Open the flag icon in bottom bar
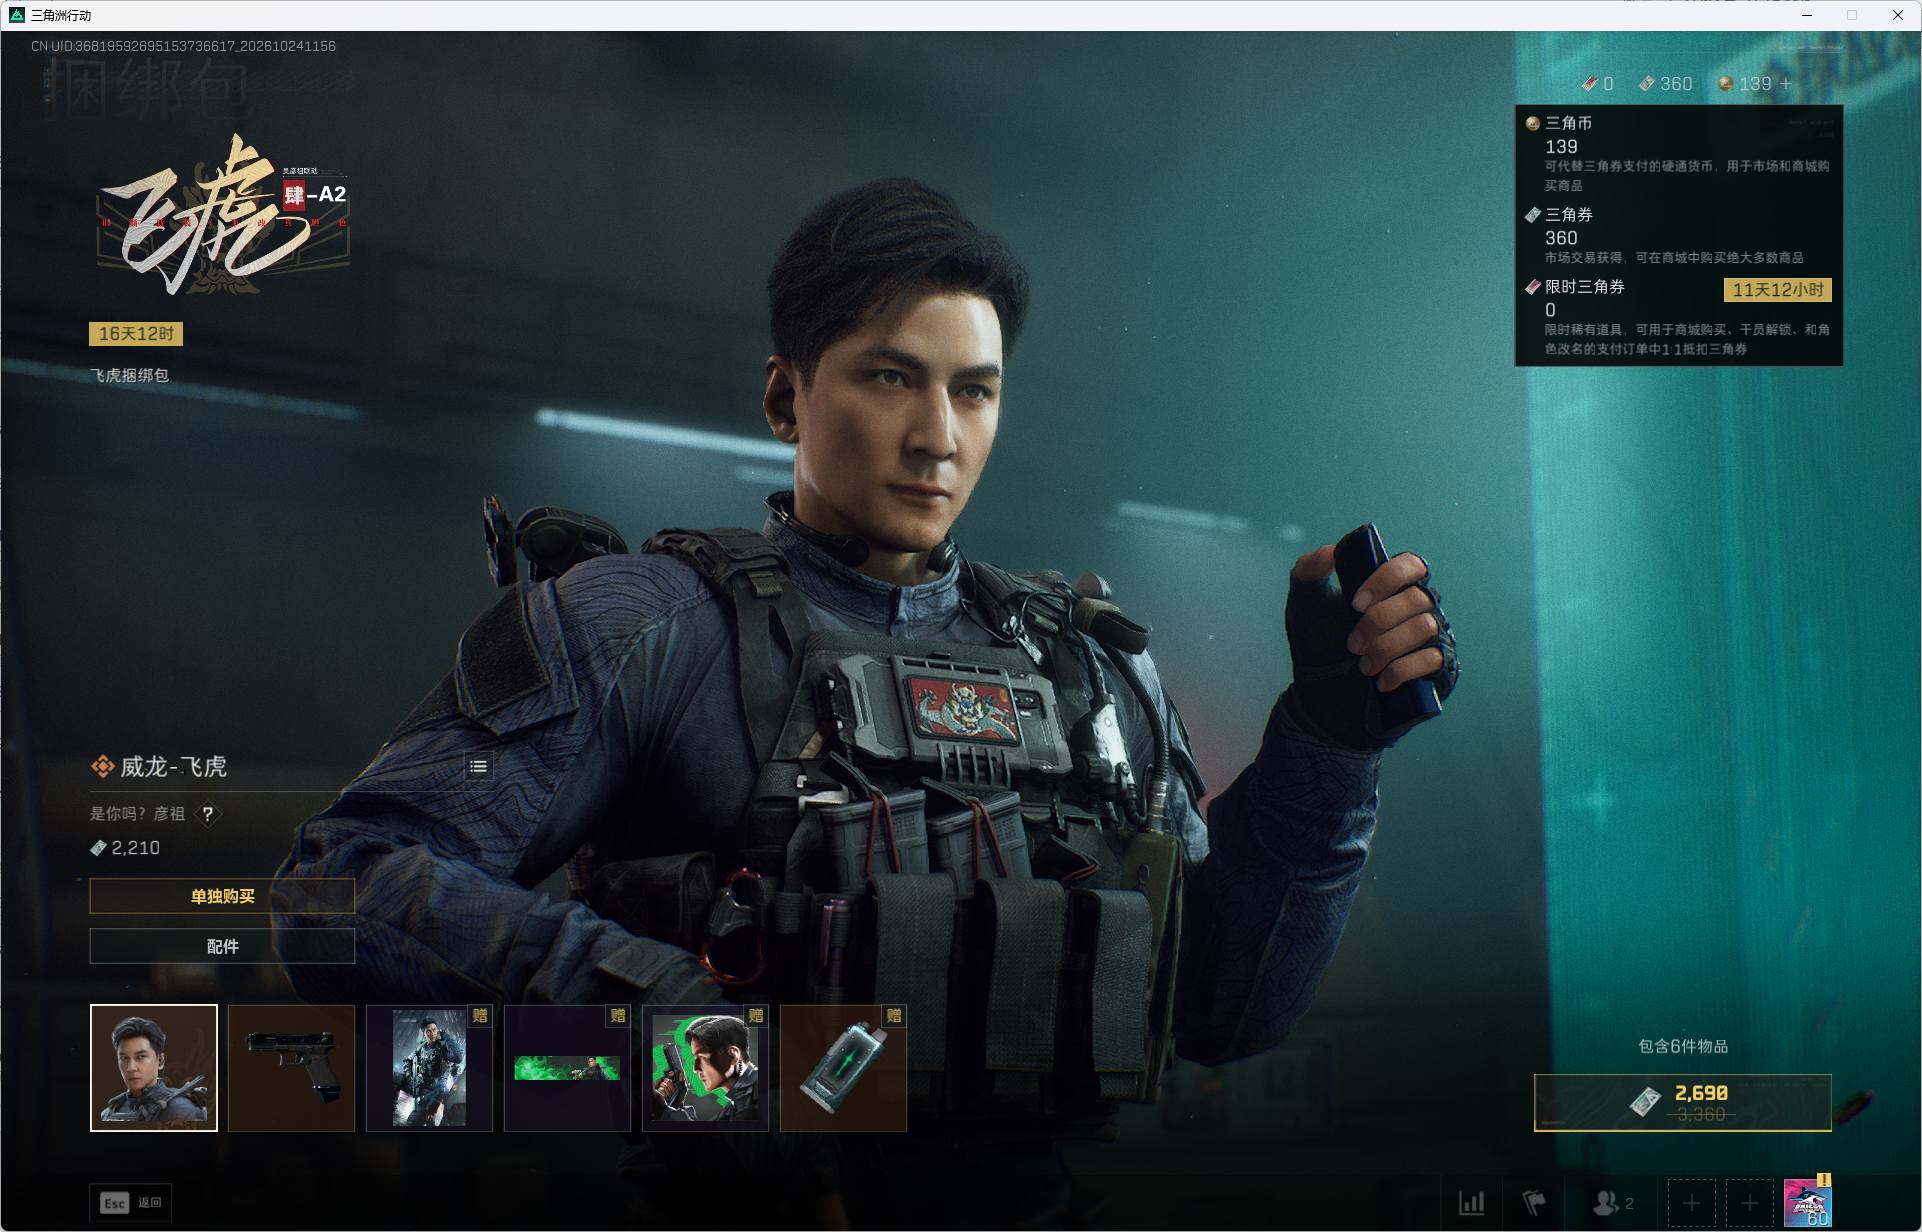The image size is (1922, 1232). (1534, 1202)
